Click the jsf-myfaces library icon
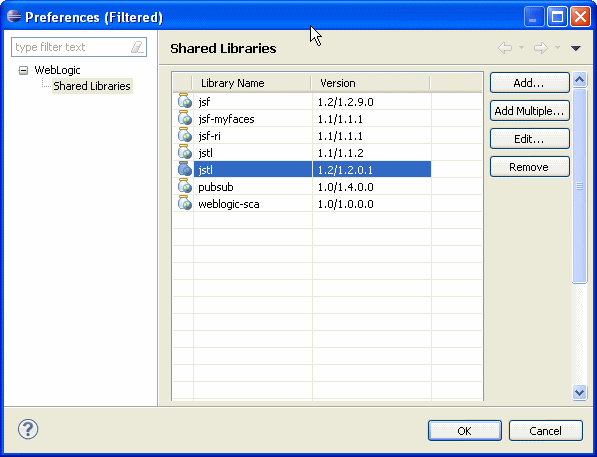 tap(185, 118)
